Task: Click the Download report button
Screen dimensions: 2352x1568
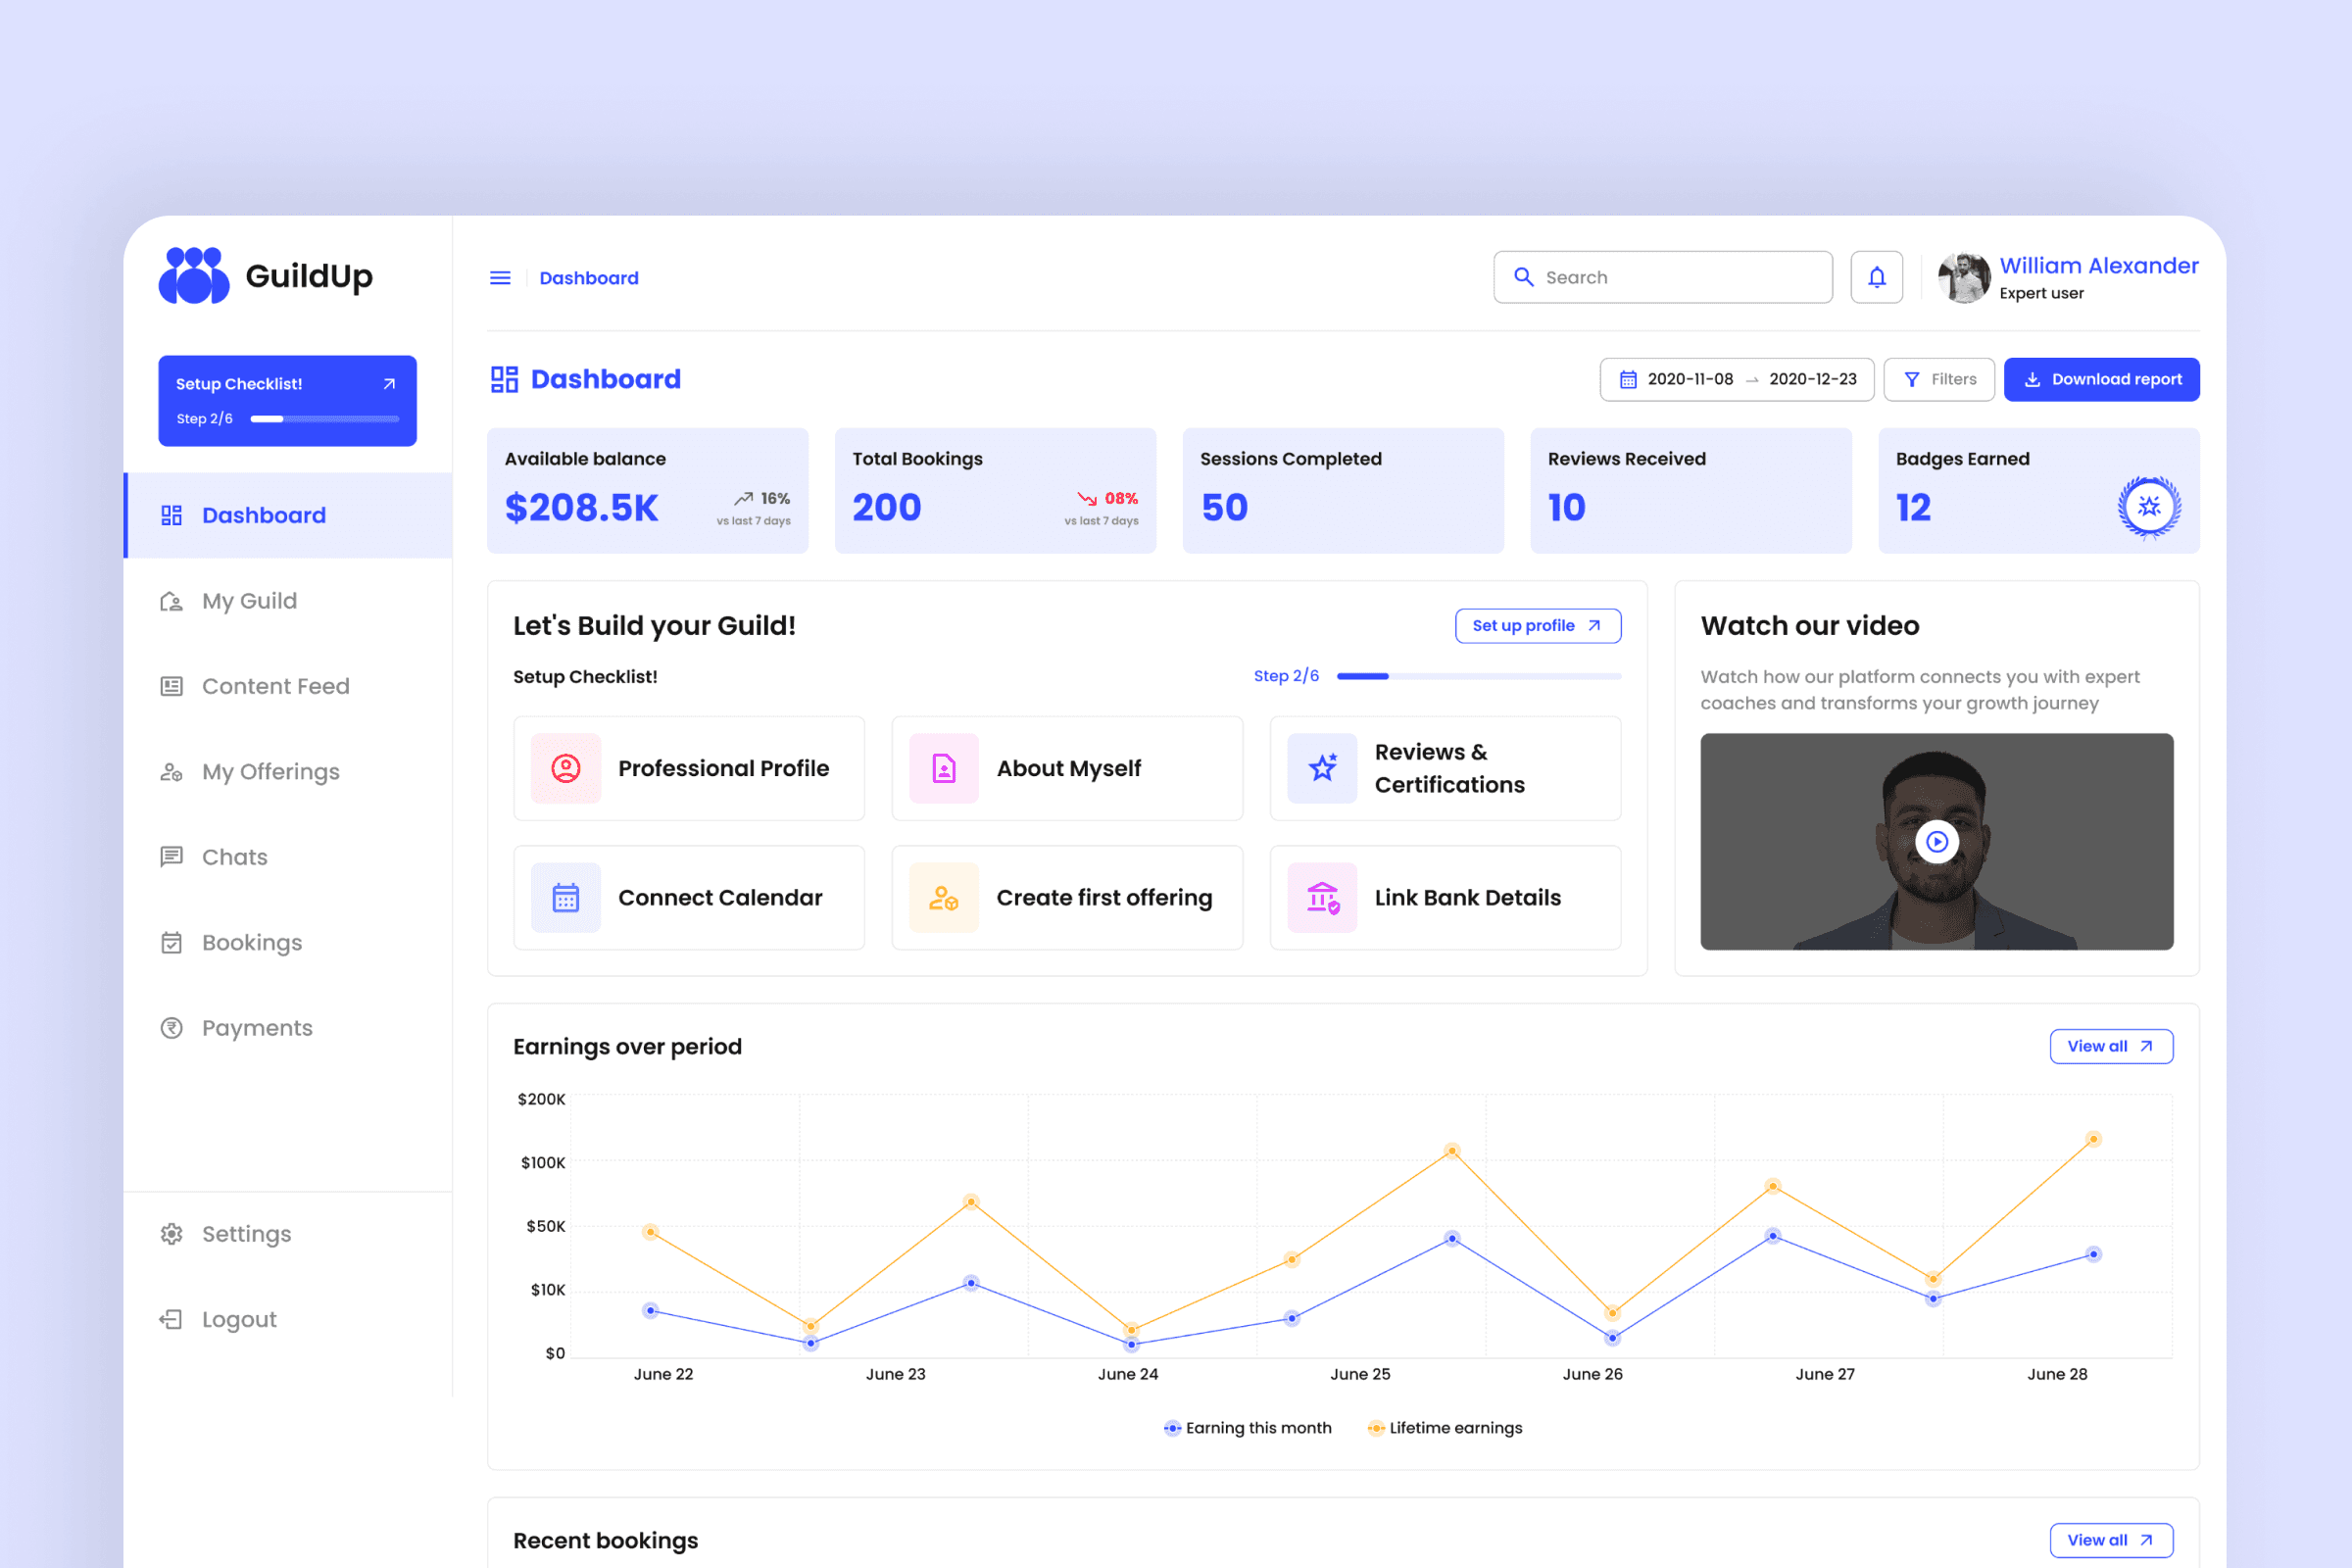Action: pyautogui.click(x=2100, y=379)
